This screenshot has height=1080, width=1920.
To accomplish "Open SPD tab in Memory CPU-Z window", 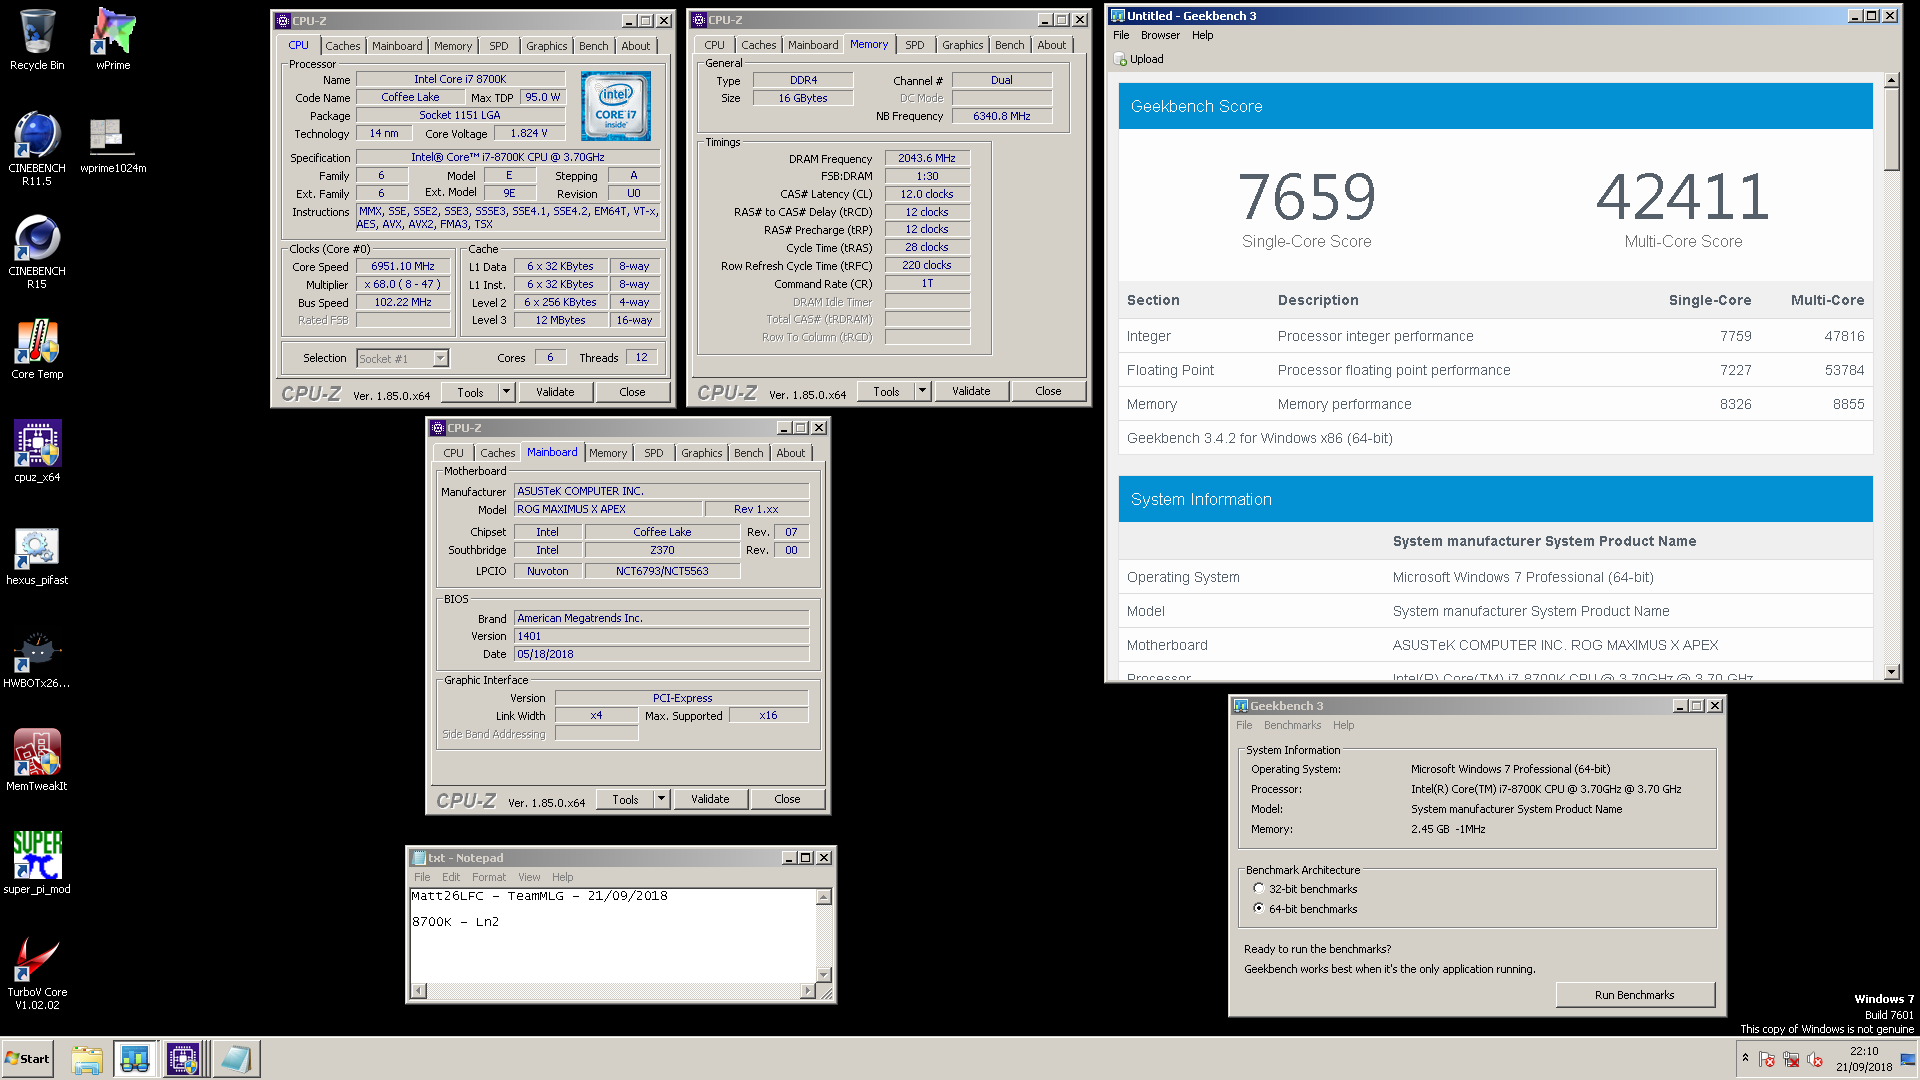I will (914, 45).
